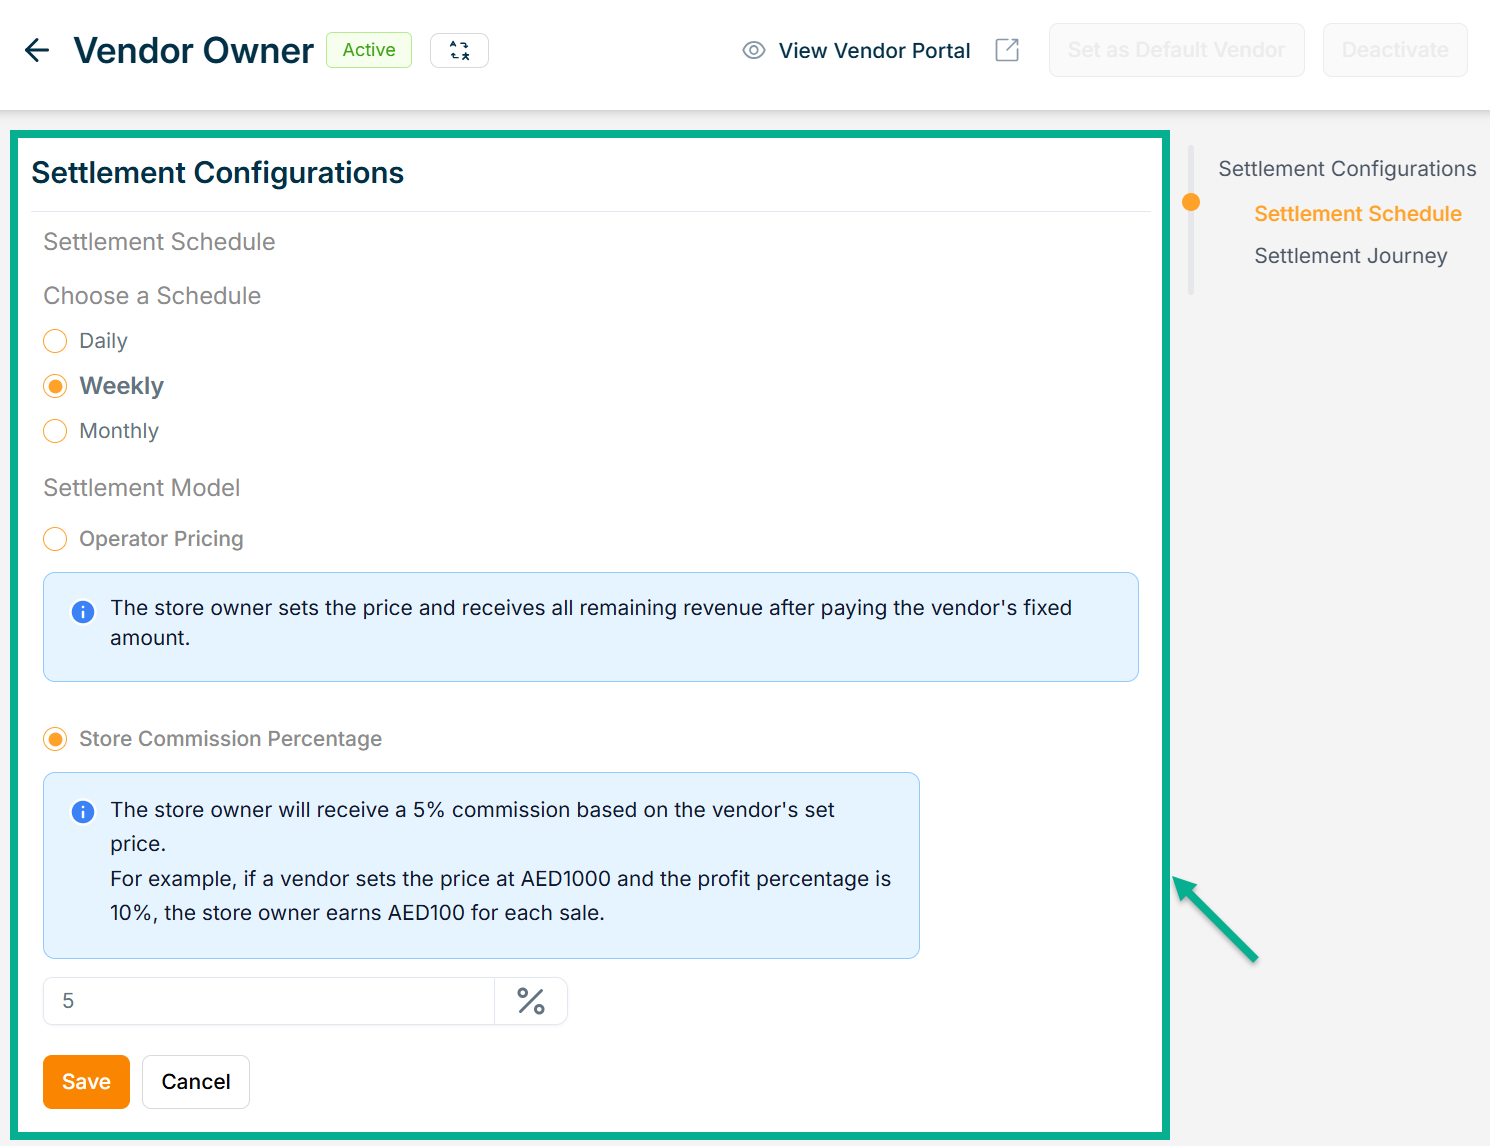1490x1146 pixels.
Task: Open View Vendor Portal link
Action: tap(874, 50)
